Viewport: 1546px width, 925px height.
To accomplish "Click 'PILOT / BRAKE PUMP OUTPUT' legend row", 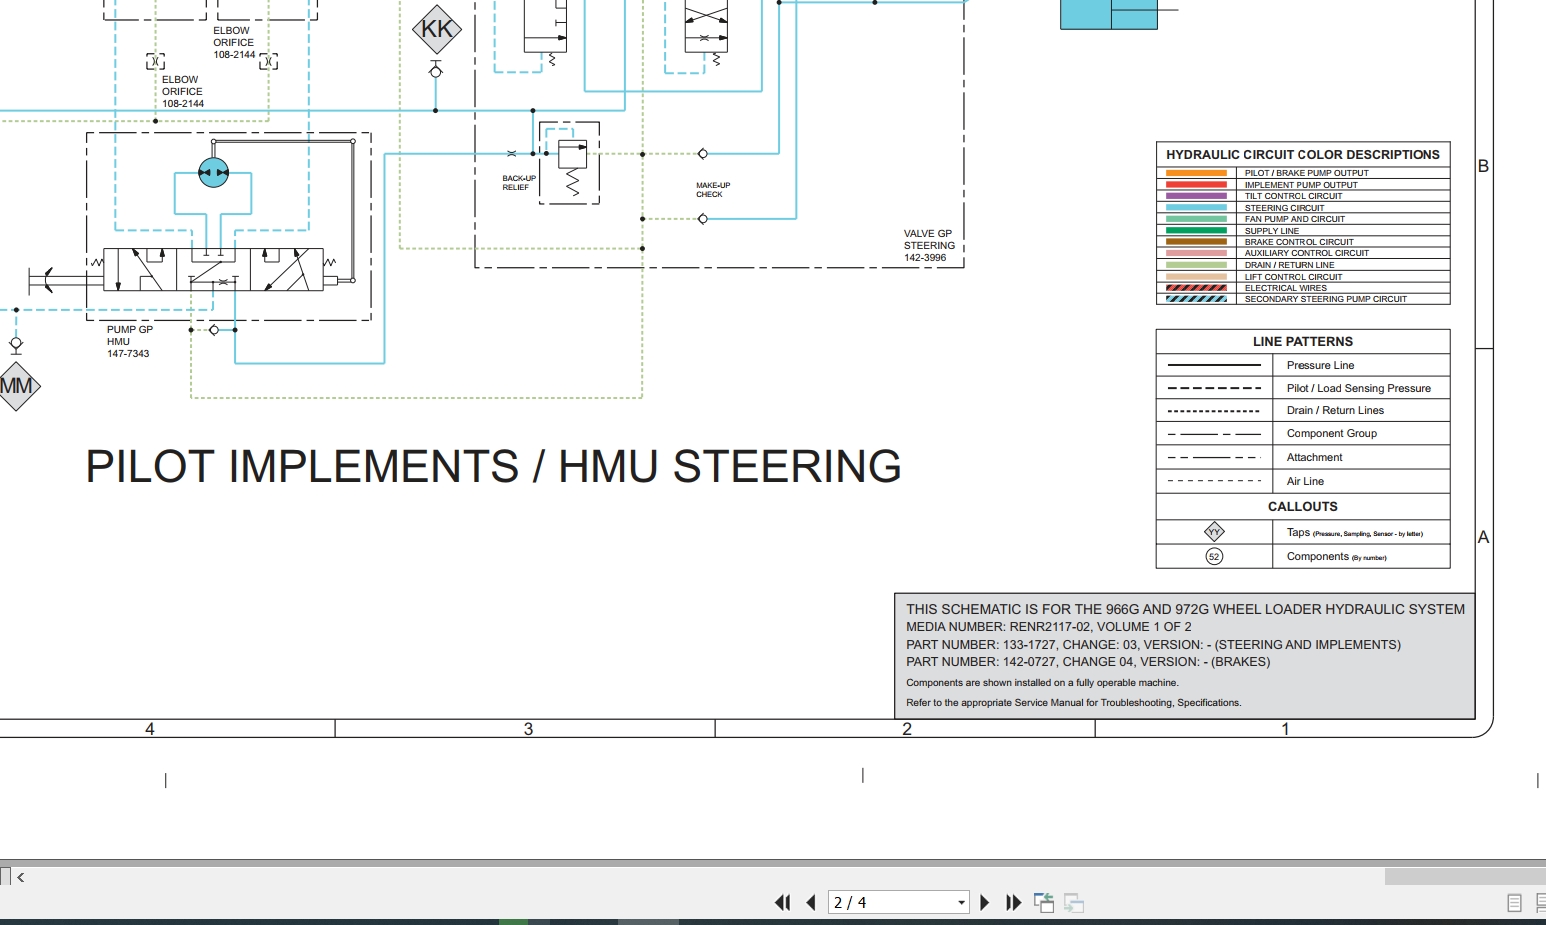I will click(1302, 173).
